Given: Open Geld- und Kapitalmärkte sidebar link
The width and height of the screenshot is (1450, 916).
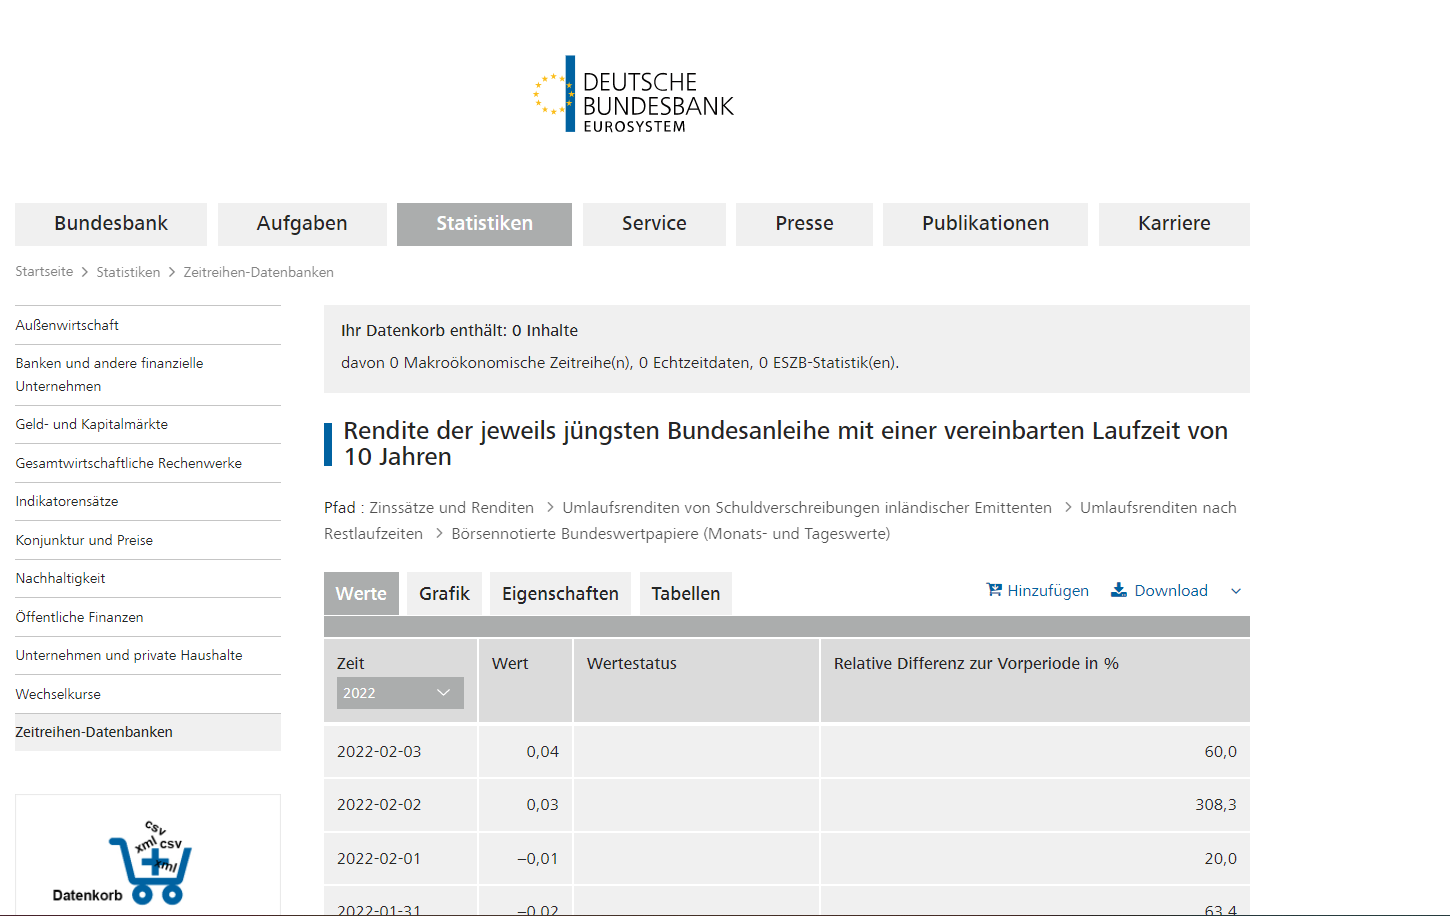Looking at the screenshot, I should pos(92,424).
